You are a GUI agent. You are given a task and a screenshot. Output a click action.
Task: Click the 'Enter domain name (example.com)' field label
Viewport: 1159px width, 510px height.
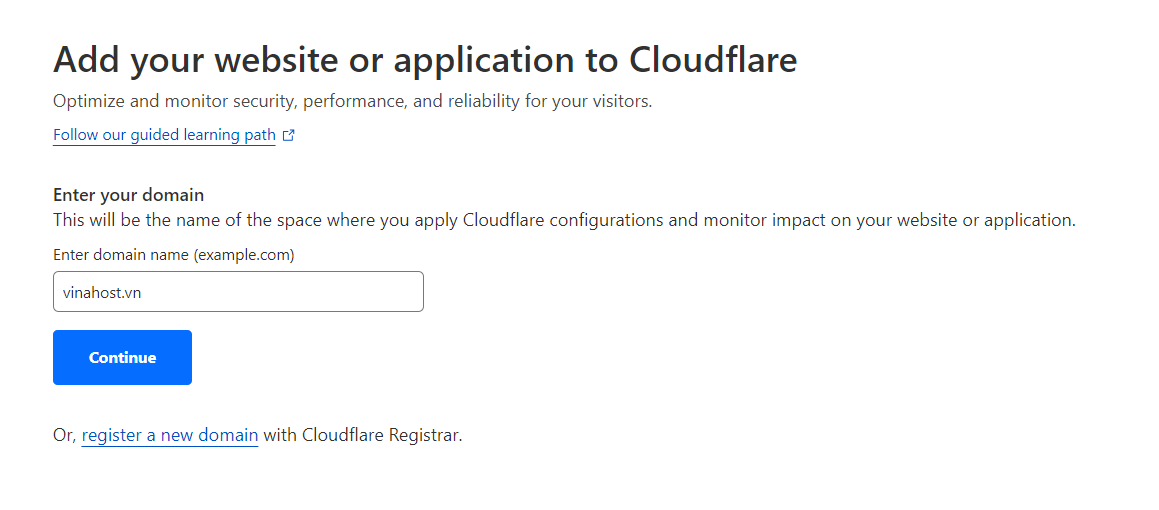coord(174,255)
